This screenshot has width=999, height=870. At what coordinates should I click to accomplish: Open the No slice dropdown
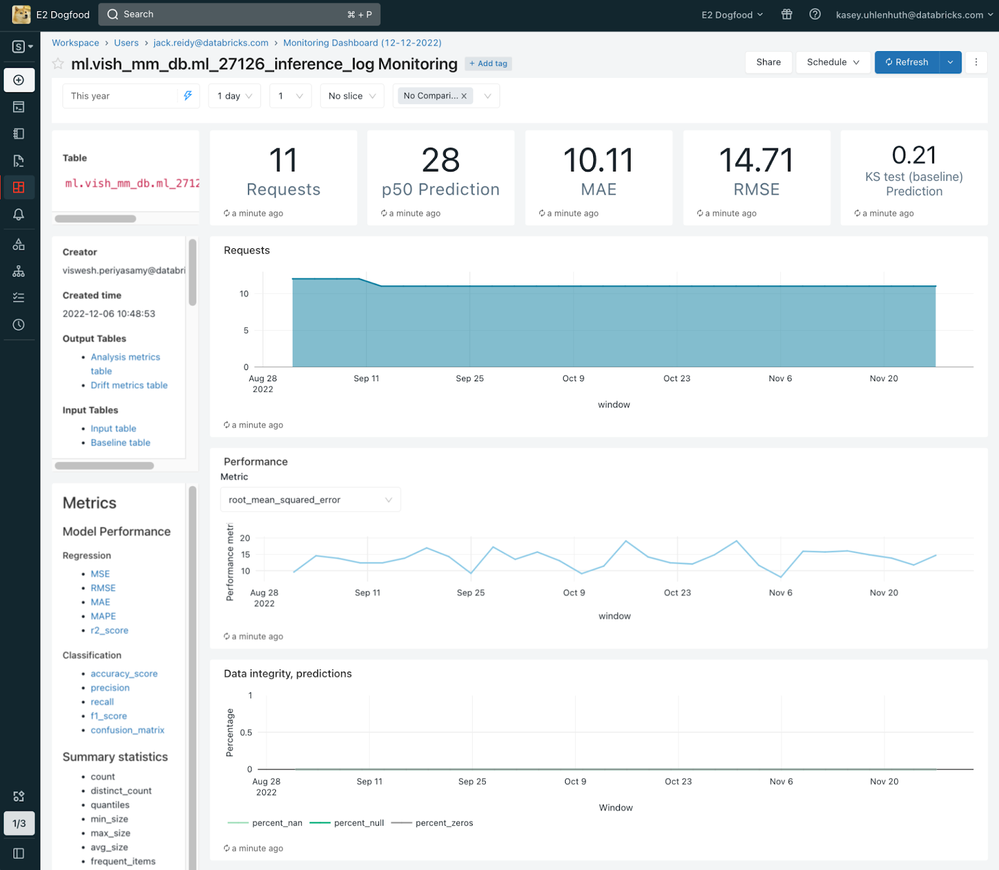[x=352, y=96]
